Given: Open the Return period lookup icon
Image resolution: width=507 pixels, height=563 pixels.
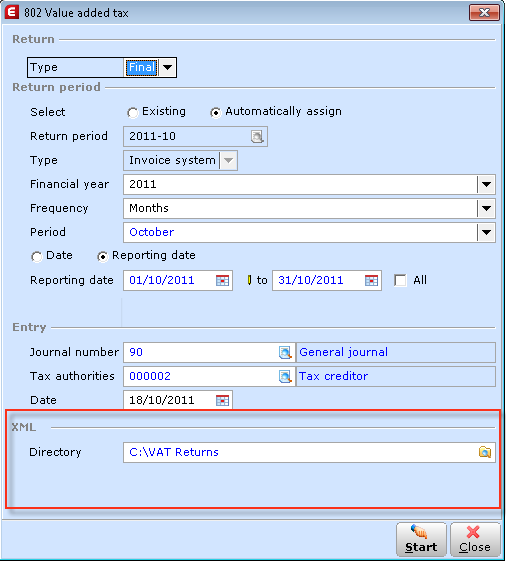Looking at the screenshot, I should point(257,137).
